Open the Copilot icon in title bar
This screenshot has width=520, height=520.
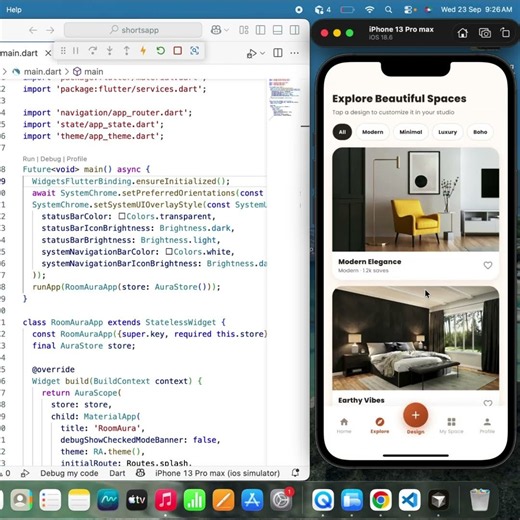pyautogui.click(x=216, y=30)
